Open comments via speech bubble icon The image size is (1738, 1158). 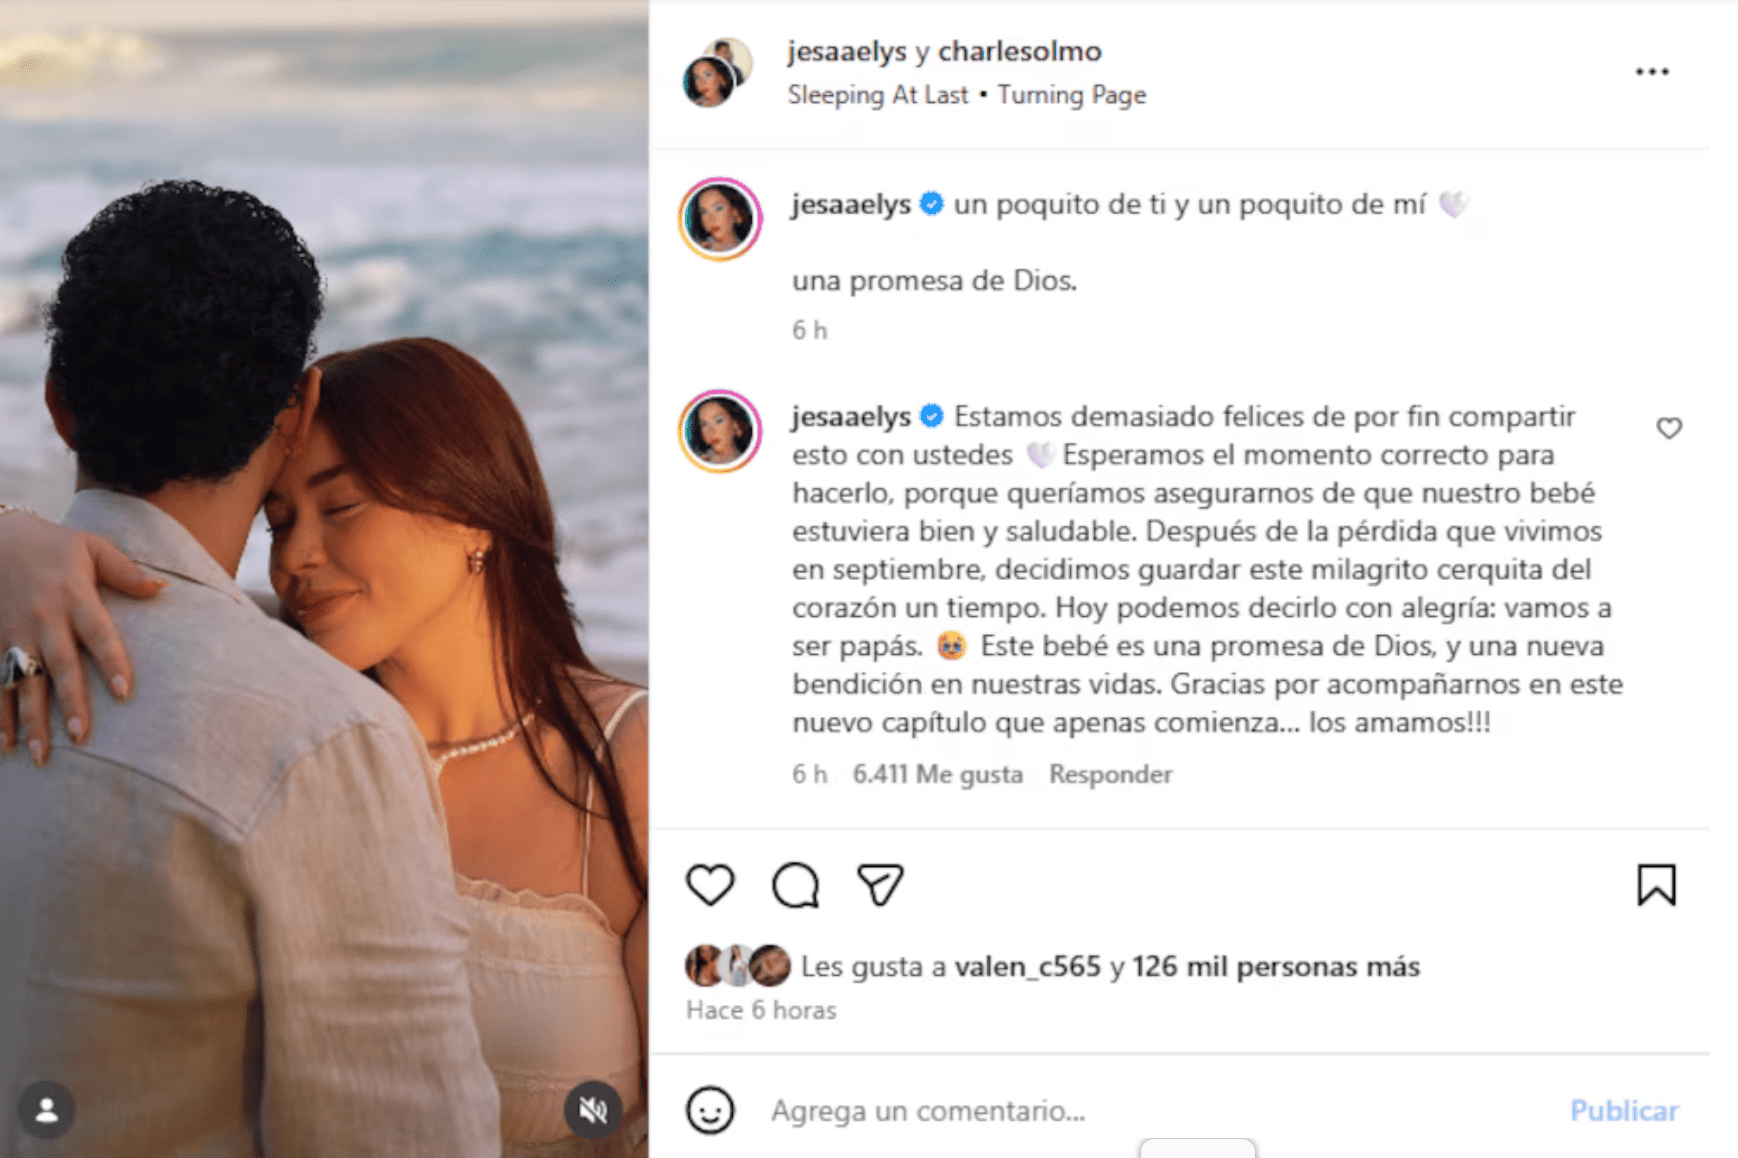tap(796, 885)
